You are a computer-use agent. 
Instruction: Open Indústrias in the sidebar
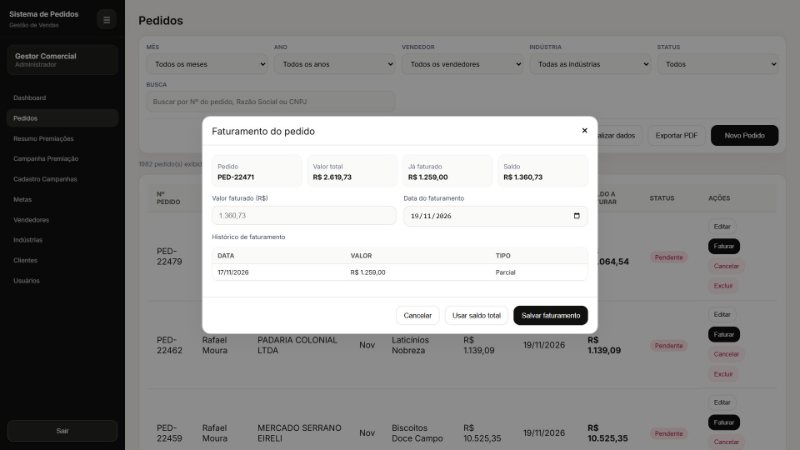[63, 240]
